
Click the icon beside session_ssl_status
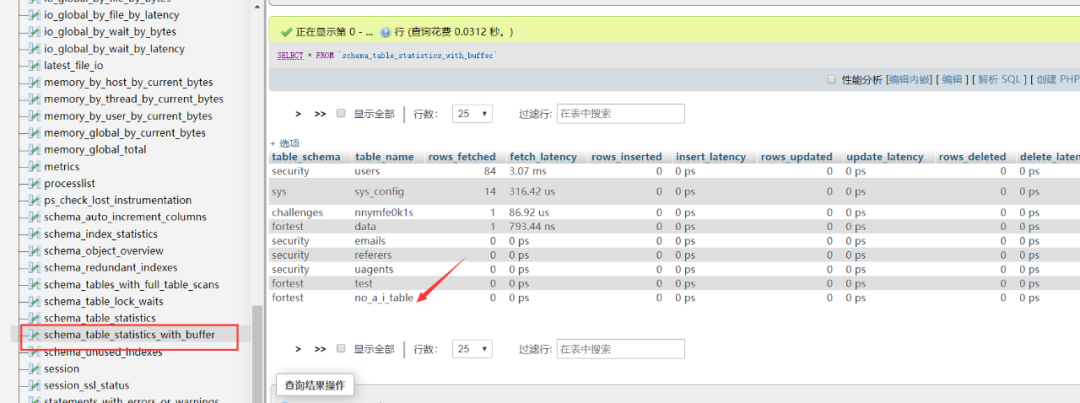click(34, 385)
